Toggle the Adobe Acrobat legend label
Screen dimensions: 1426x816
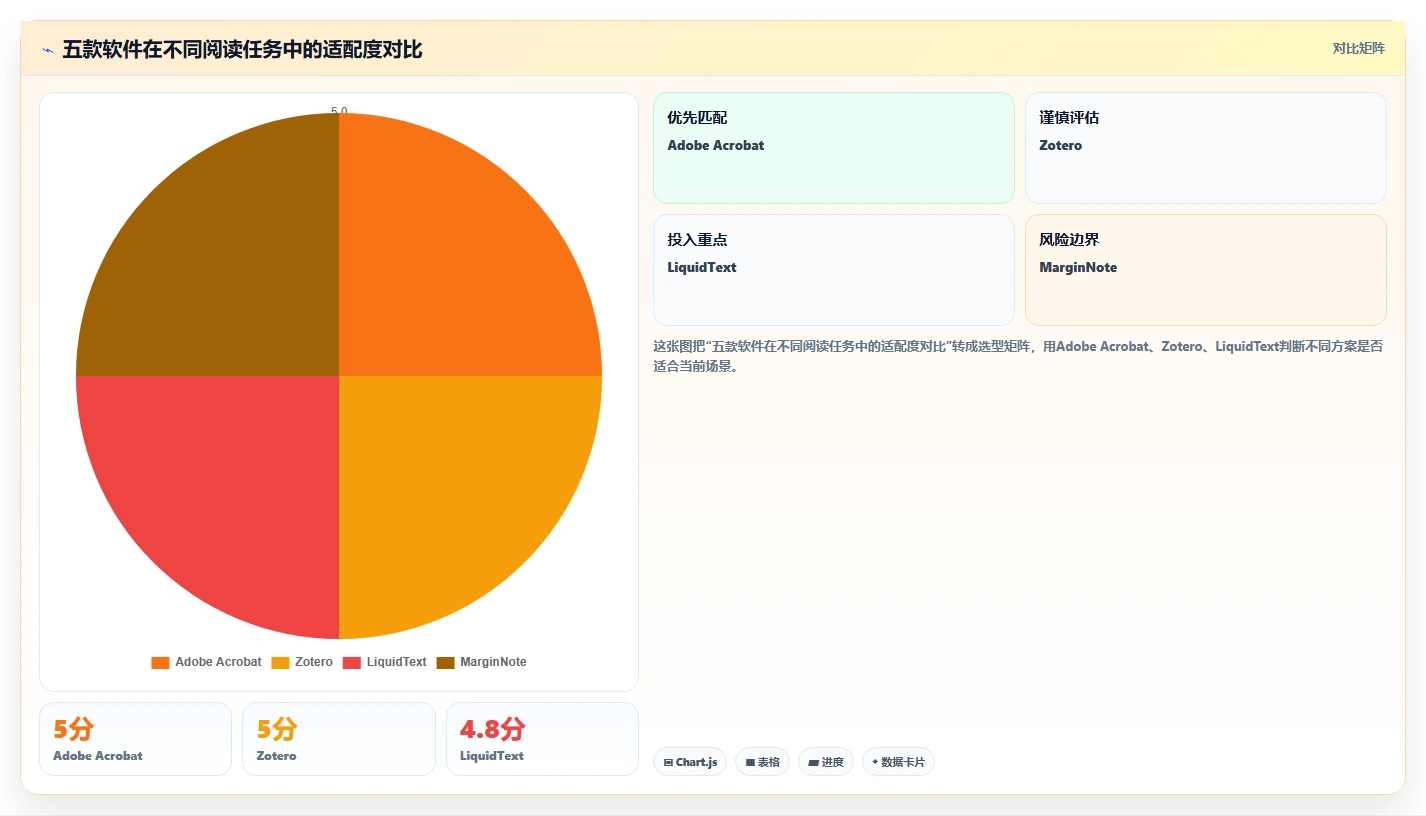[x=218, y=662]
